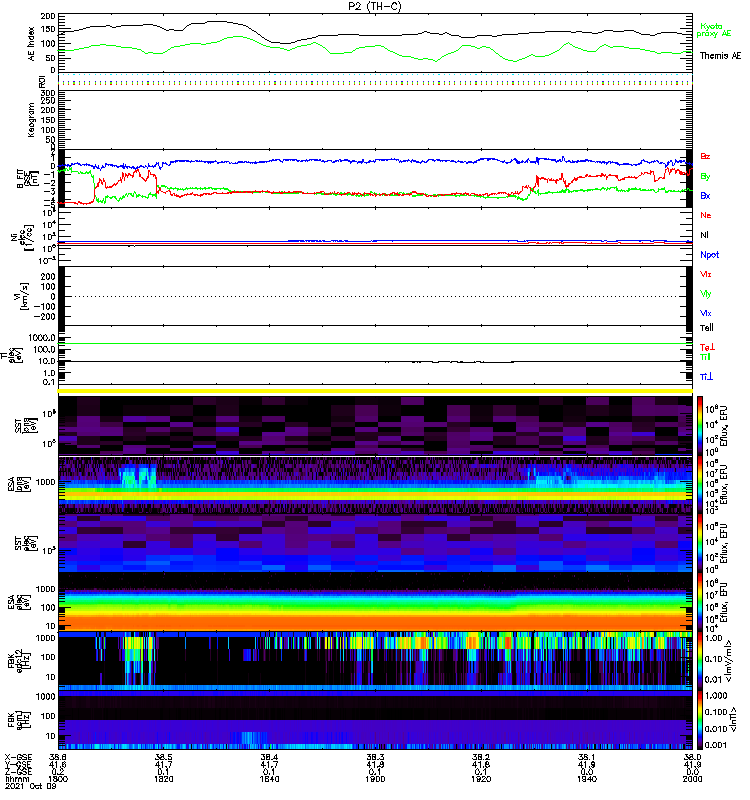Image resolution: width=750 pixels, height=800 pixels.
Task: Click the "1940" time tick label
Action: tap(587, 779)
